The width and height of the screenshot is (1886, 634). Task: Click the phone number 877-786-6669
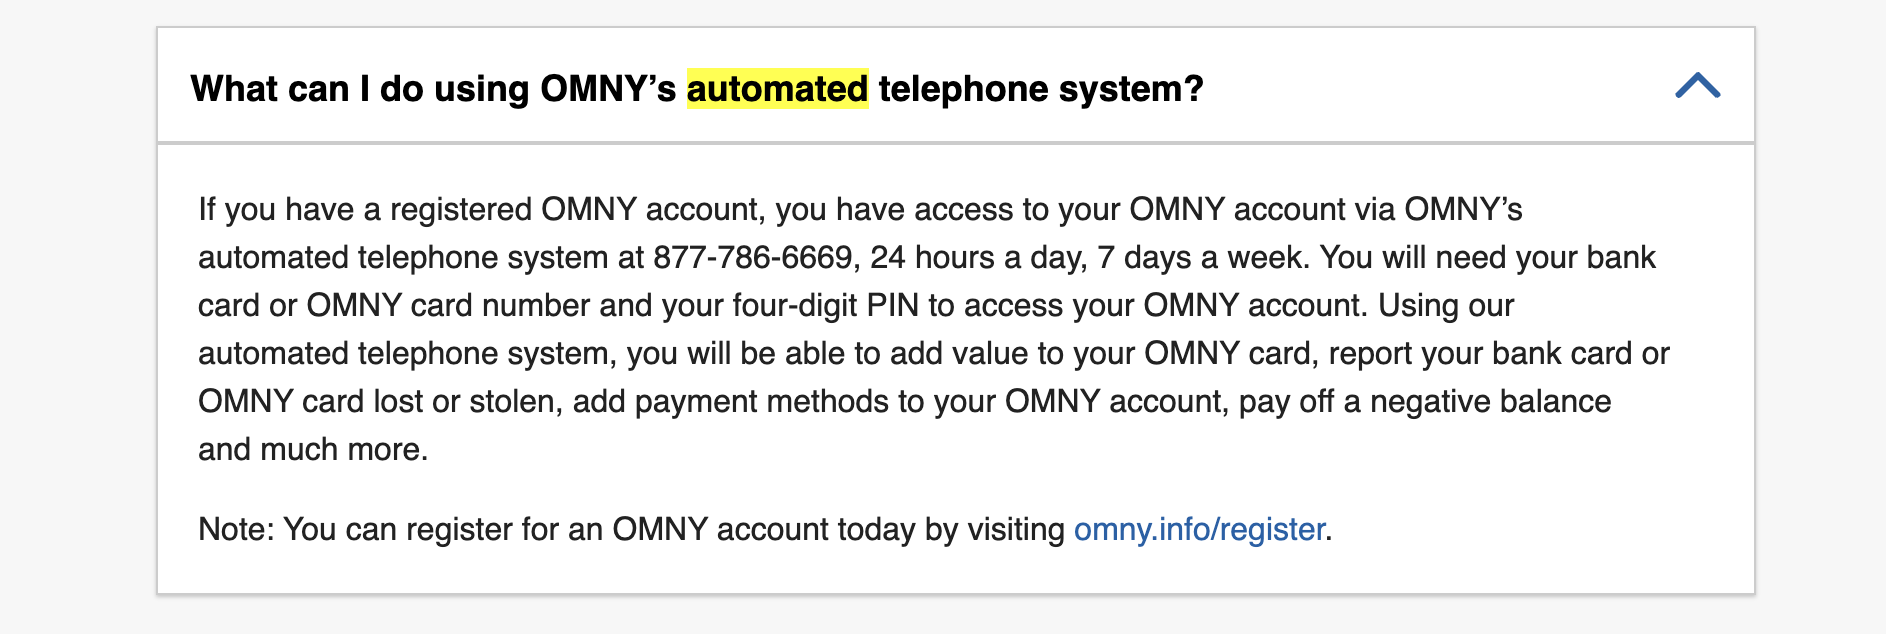[752, 257]
